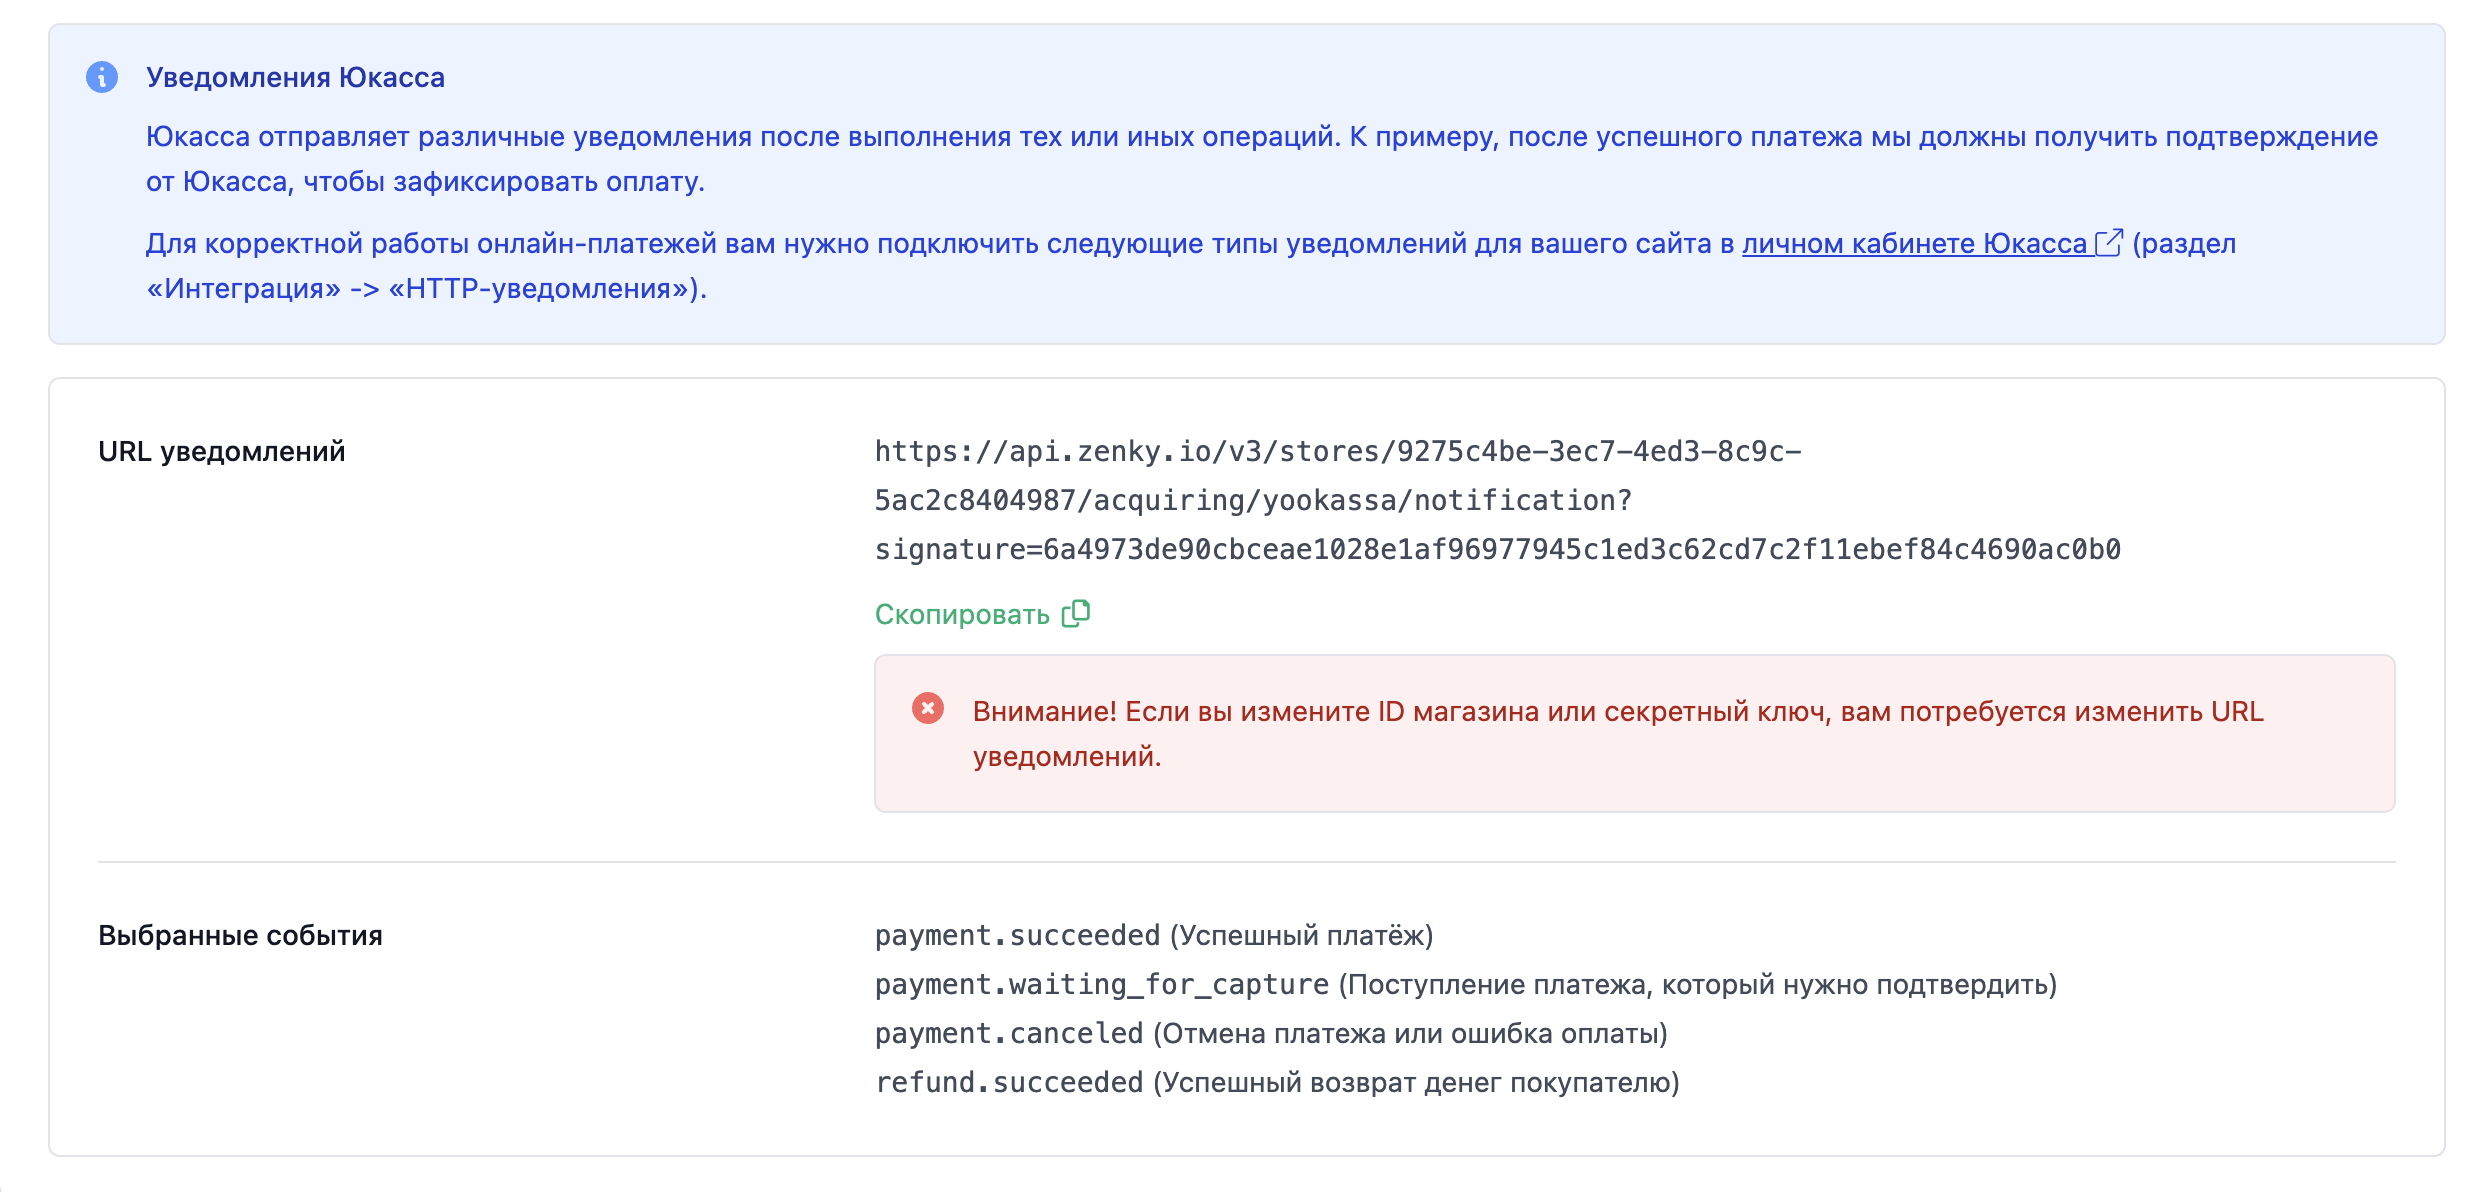Viewport: 2490px width, 1192px height.
Task: Click the acquiring/yookassa/notification URL line
Action: pos(1252,500)
